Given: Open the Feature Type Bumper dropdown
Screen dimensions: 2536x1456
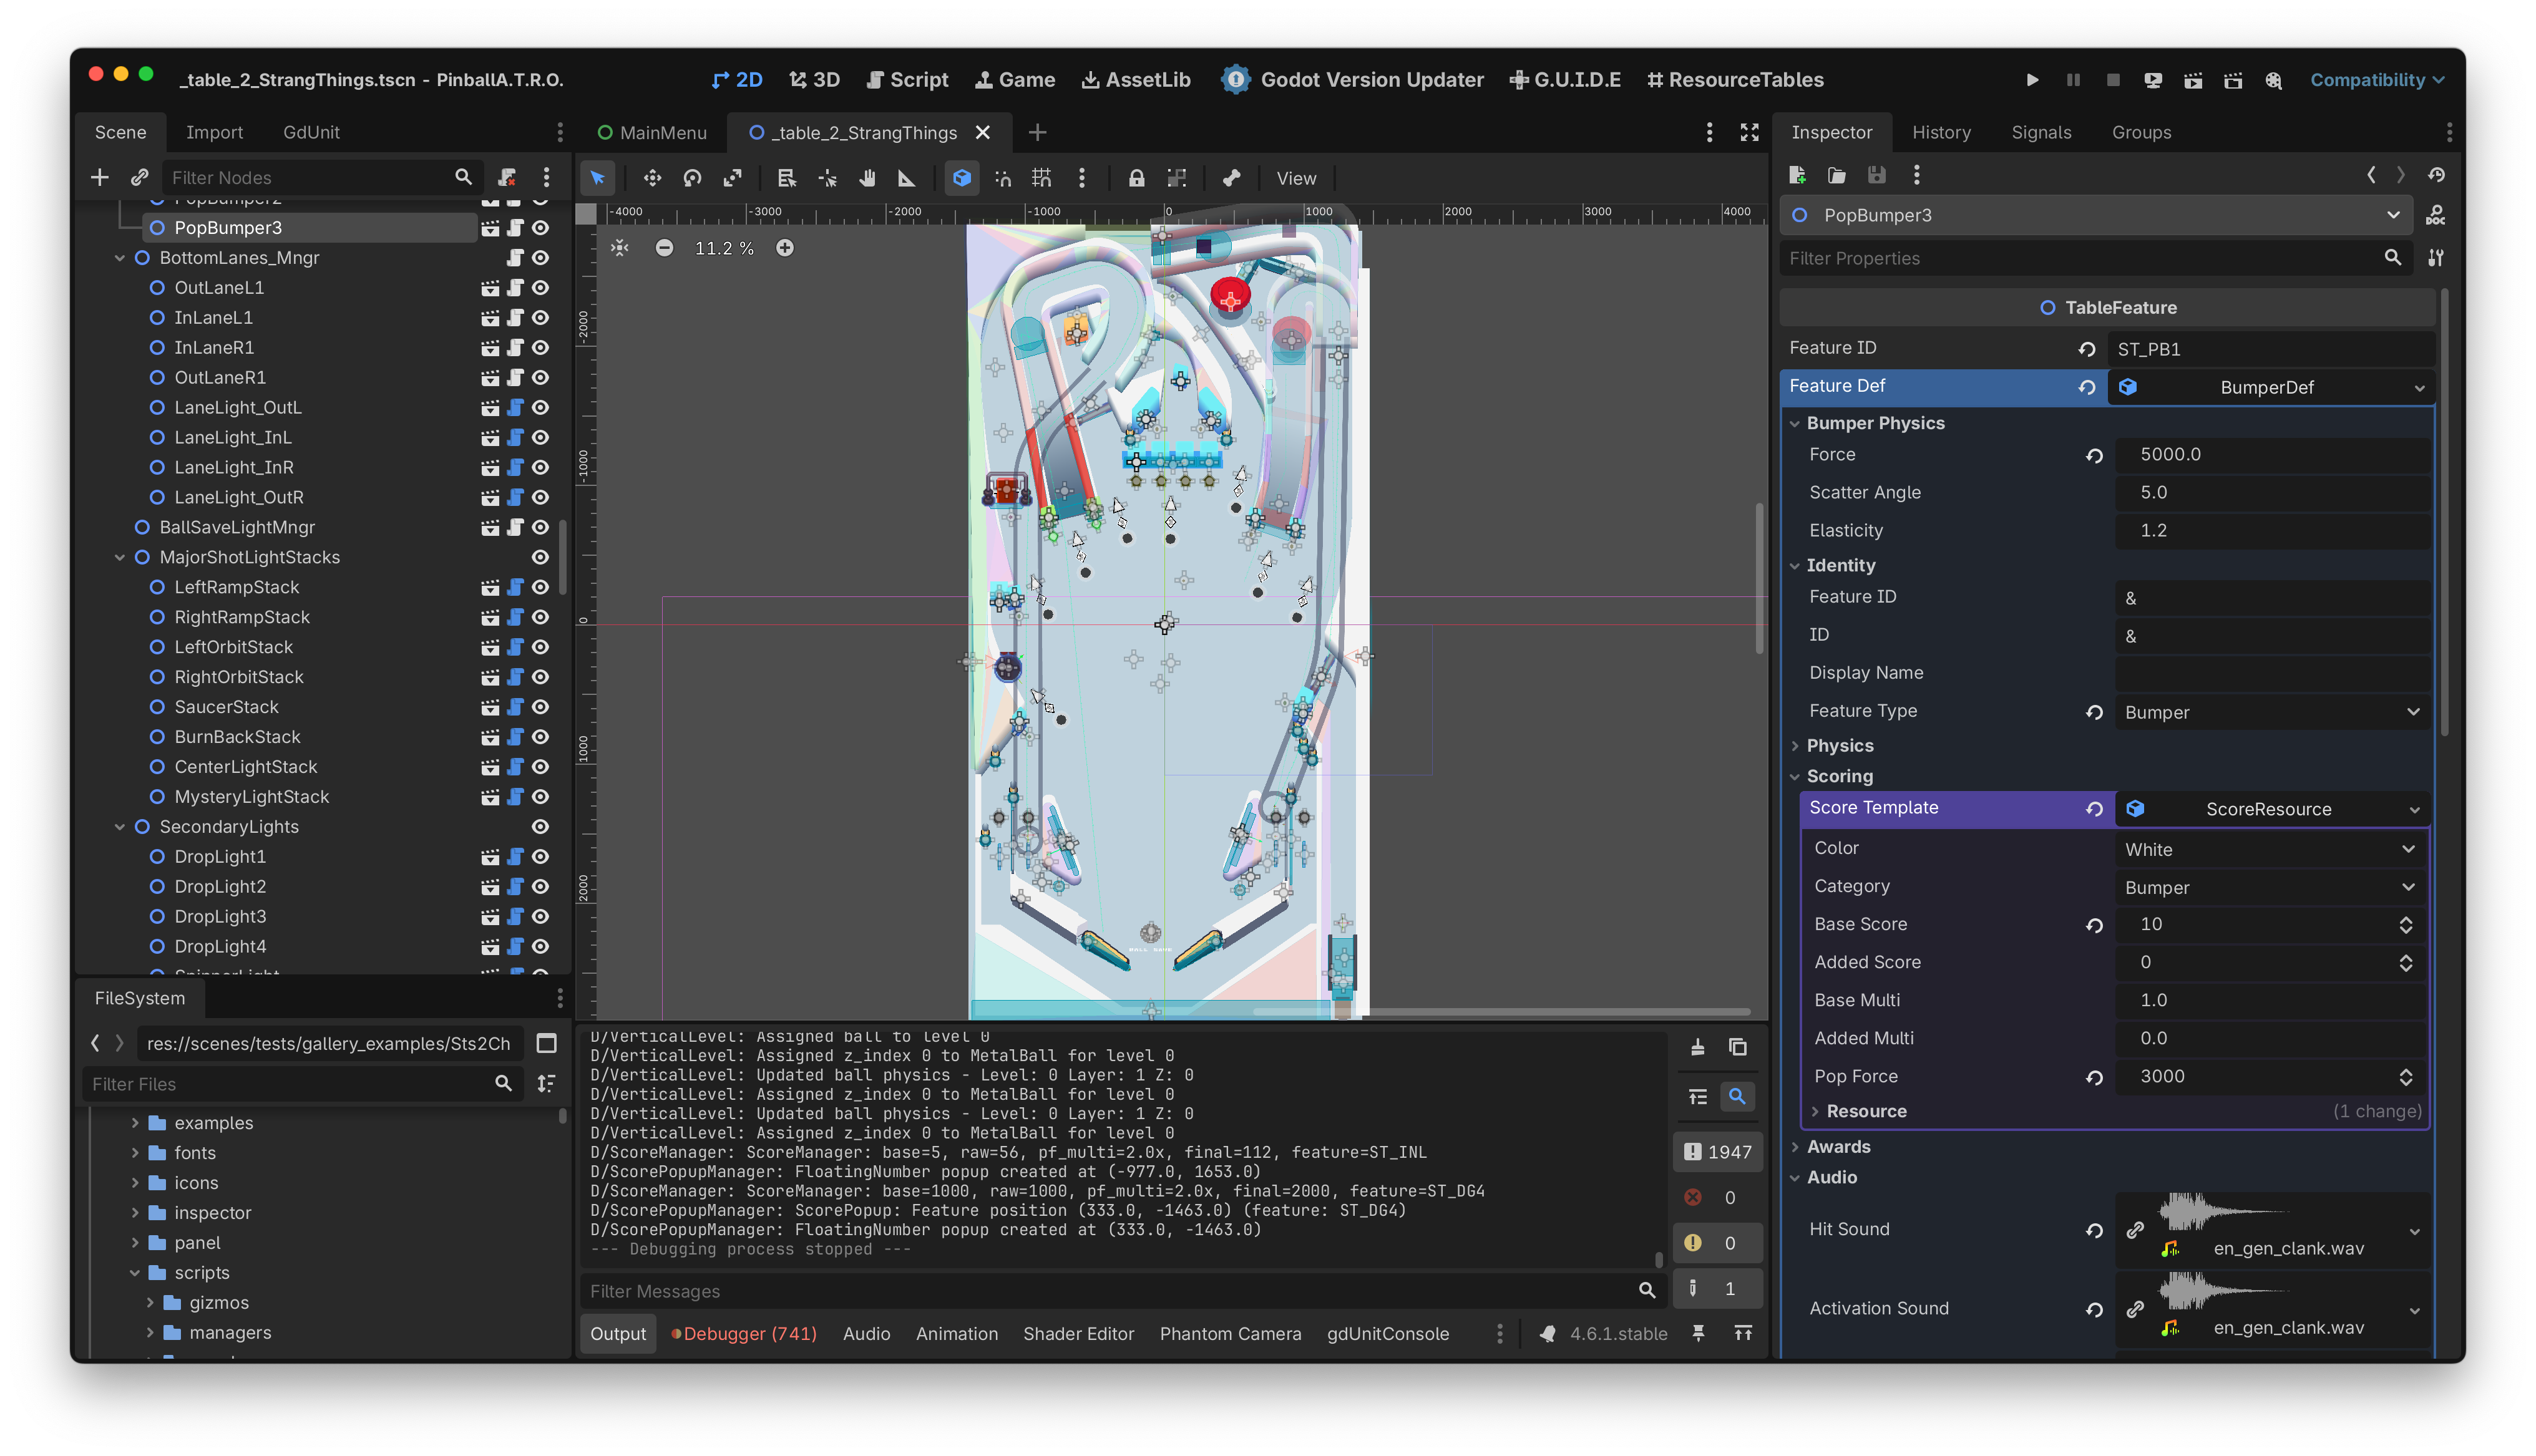Looking at the screenshot, I should [x=2271, y=712].
